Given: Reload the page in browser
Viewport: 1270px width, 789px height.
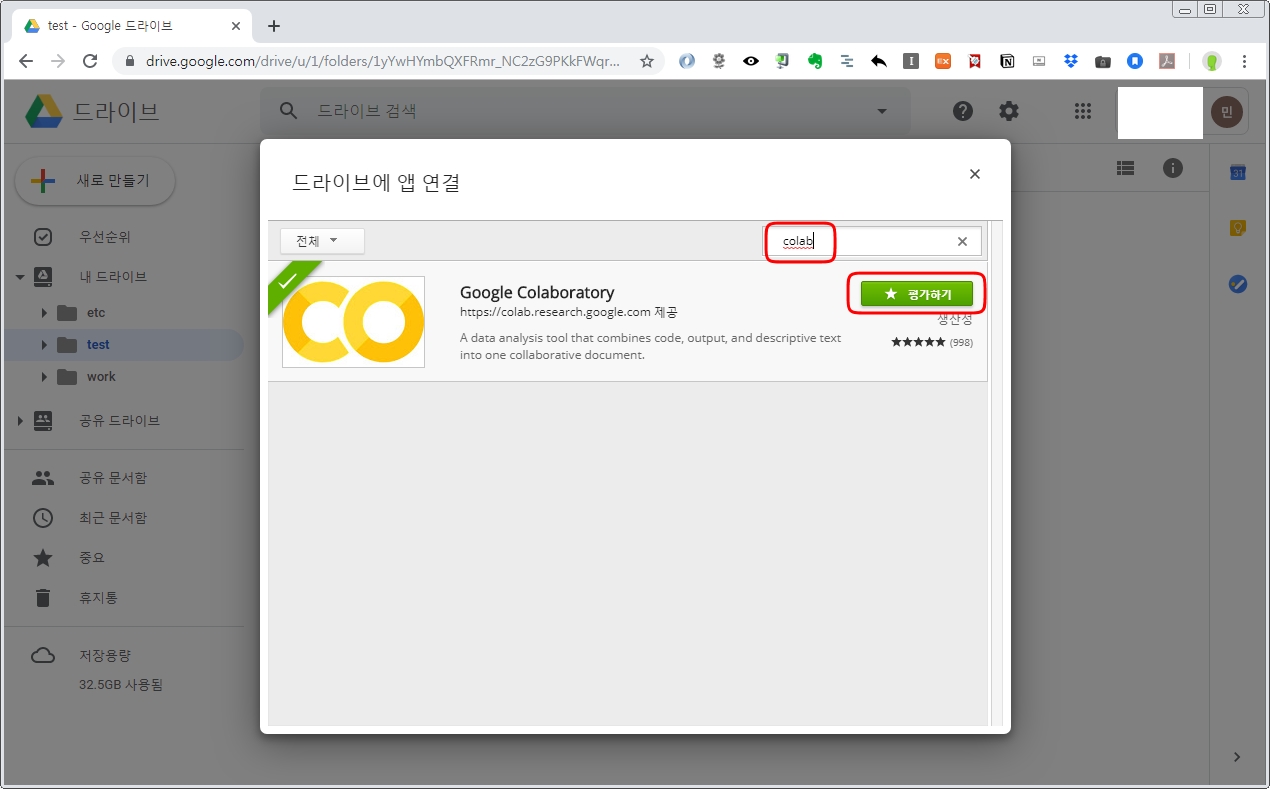Looking at the screenshot, I should tap(90, 61).
